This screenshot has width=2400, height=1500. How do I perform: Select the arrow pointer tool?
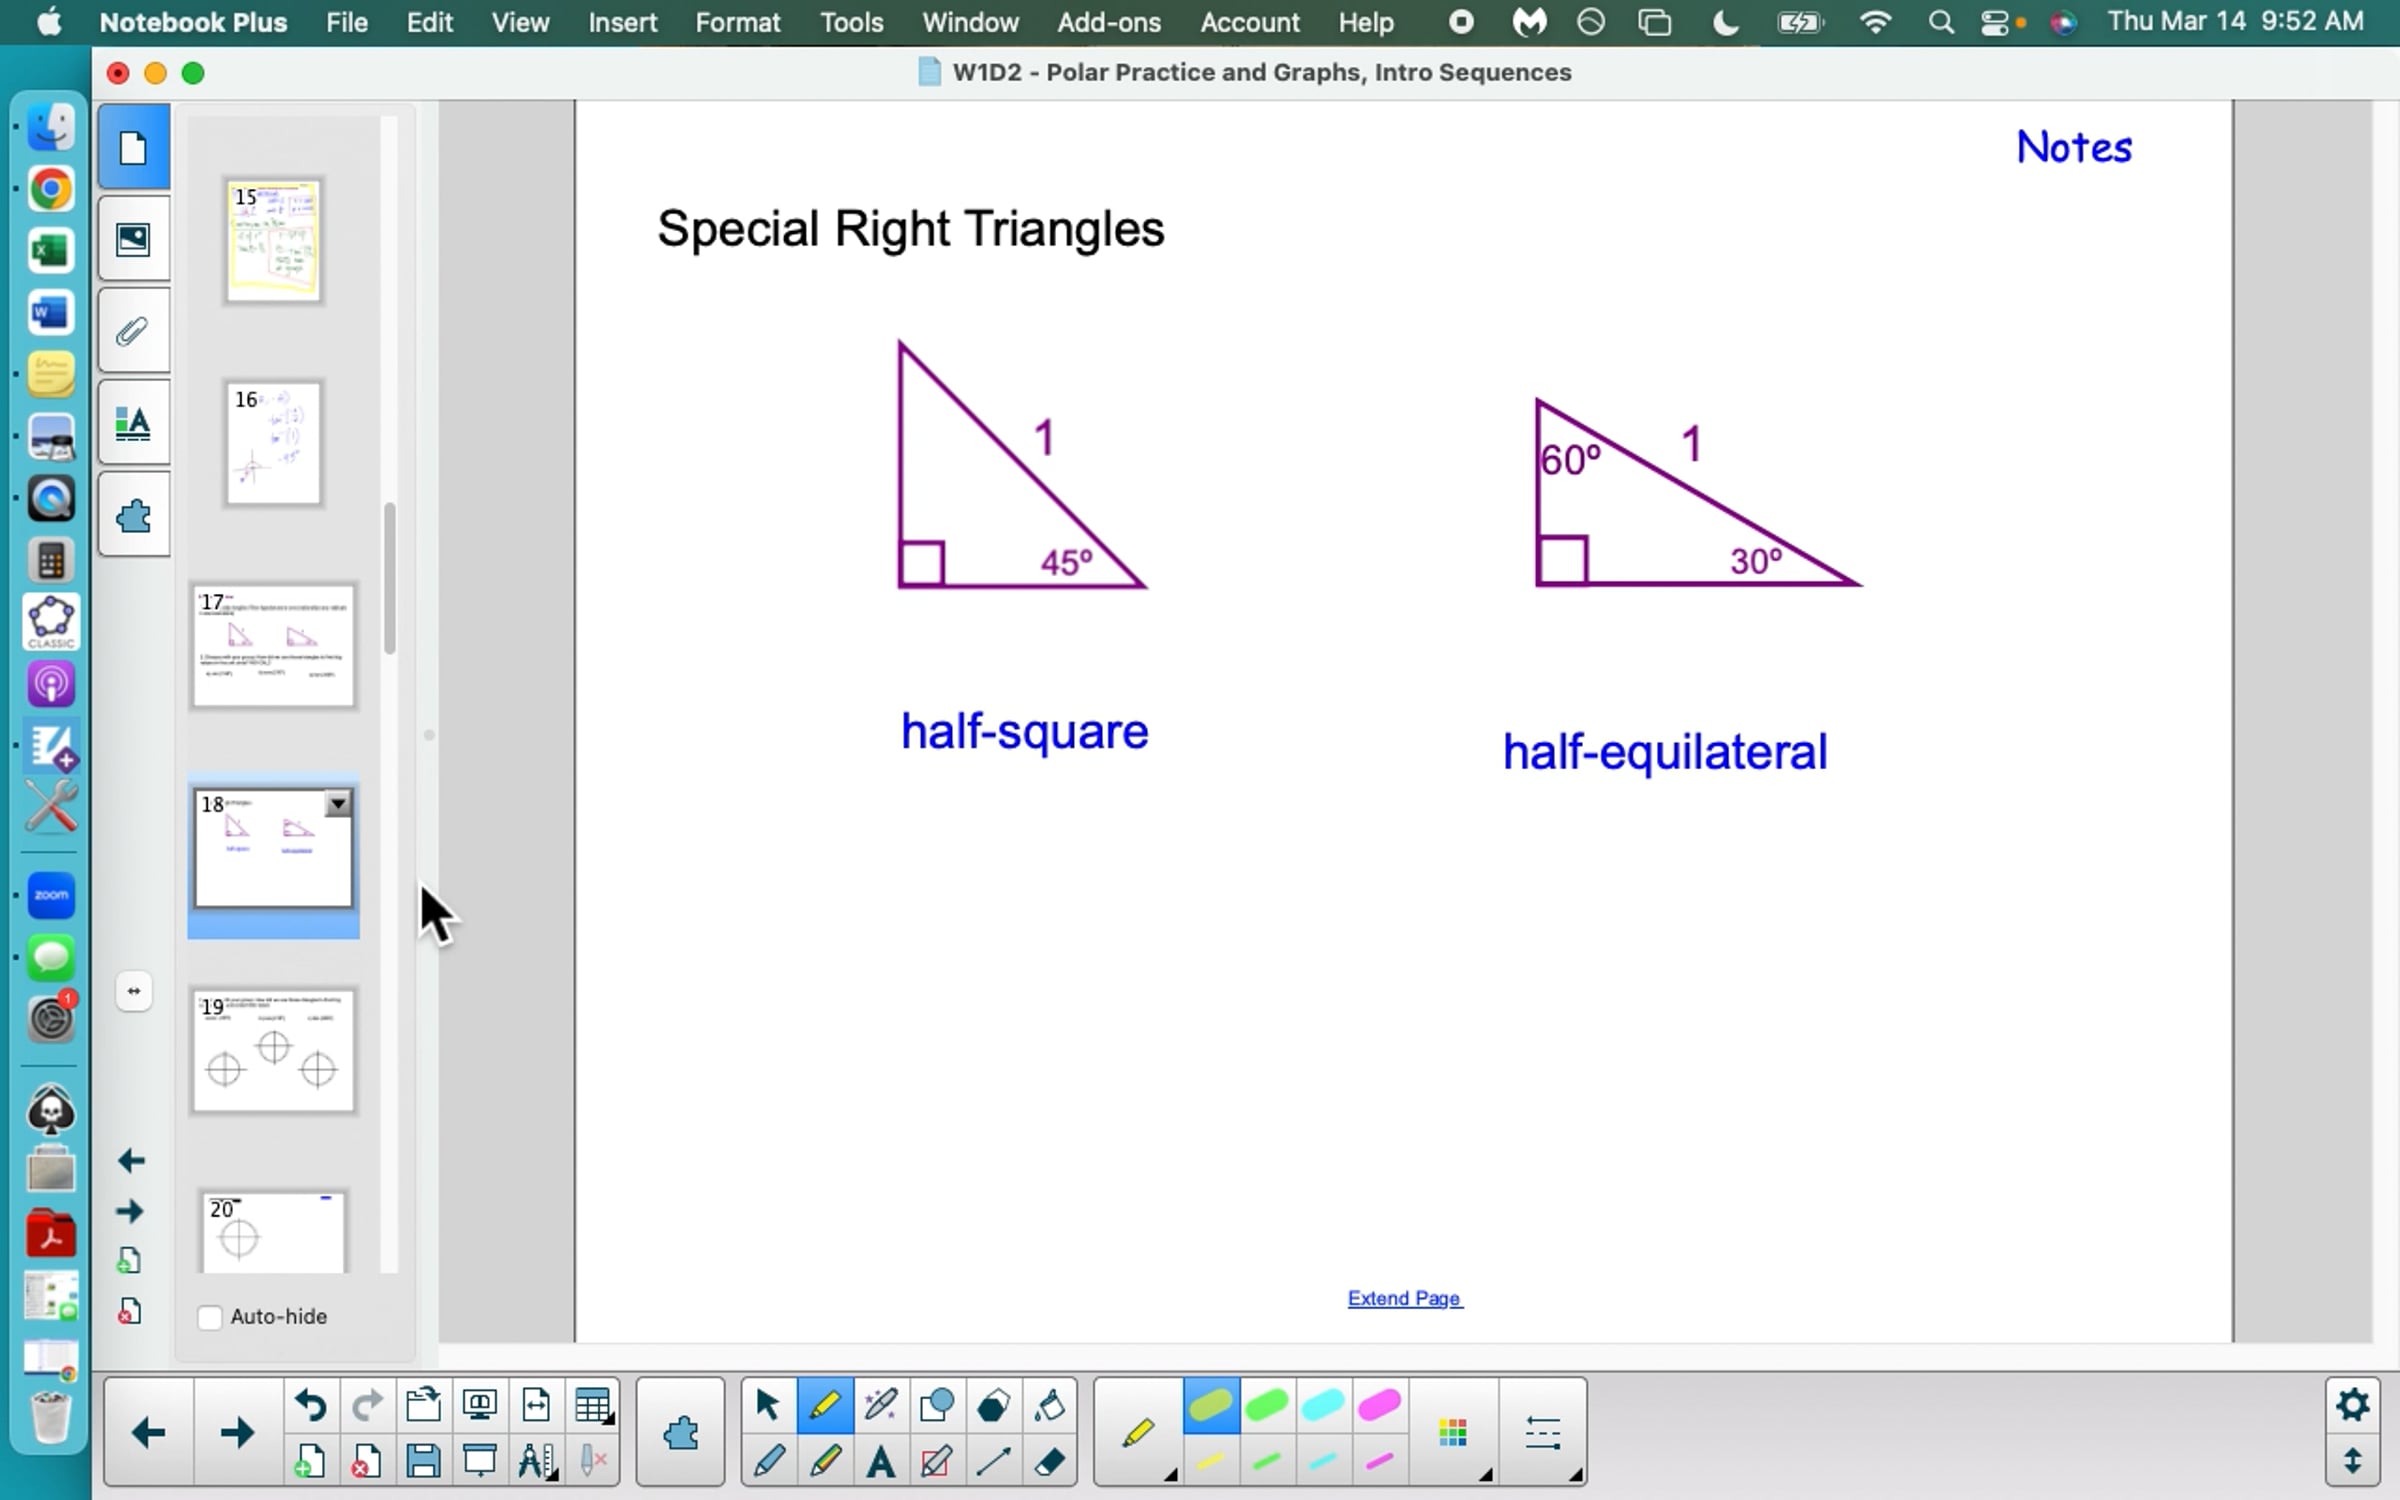pyautogui.click(x=767, y=1405)
